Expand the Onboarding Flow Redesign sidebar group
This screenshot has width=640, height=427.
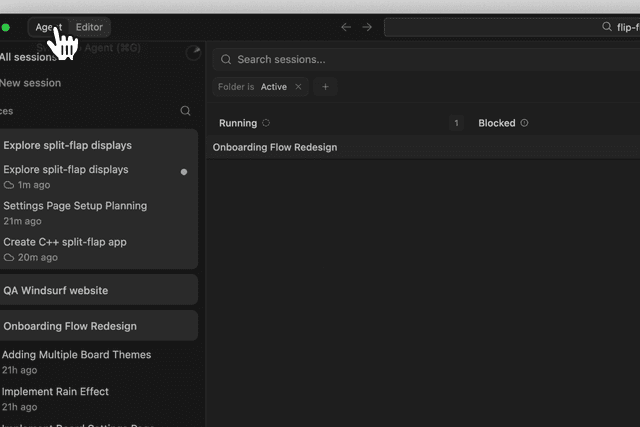click(70, 326)
